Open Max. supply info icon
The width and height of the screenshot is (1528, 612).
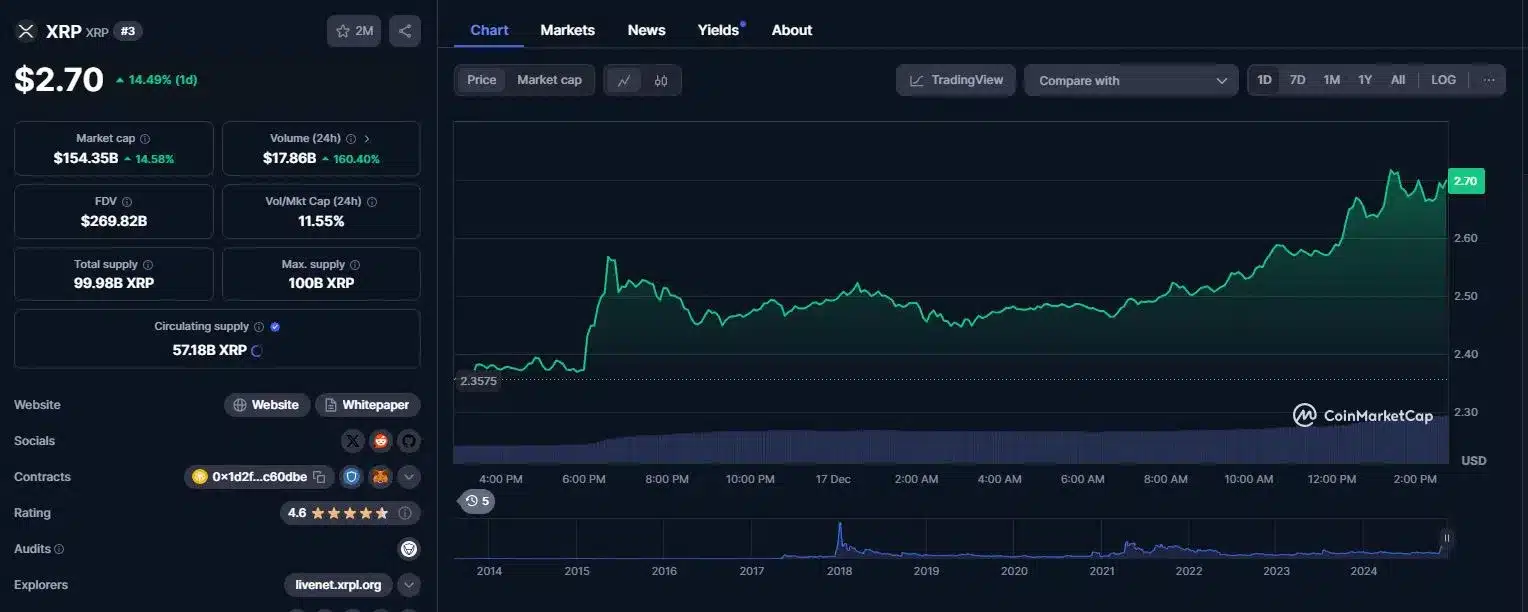point(355,265)
